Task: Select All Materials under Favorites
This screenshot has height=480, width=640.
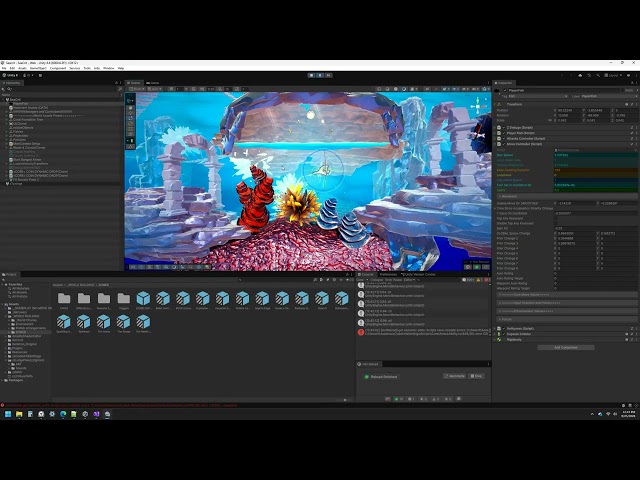Action: [20, 289]
